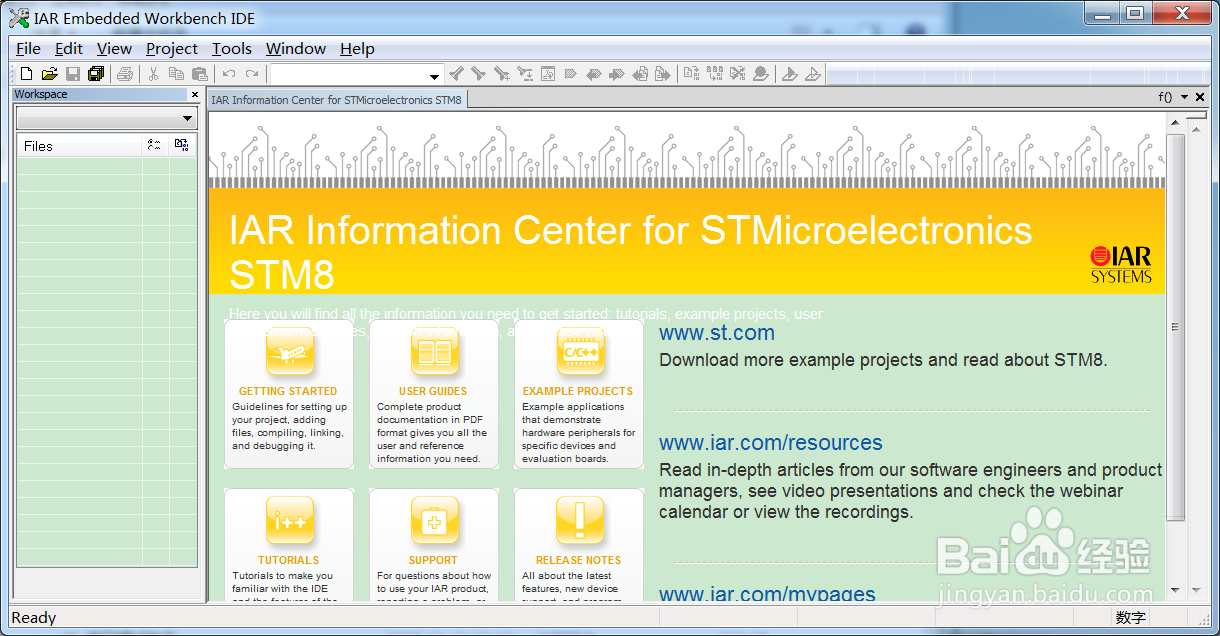This screenshot has height=636, width=1220.
Task: Click the Support first-aid icon
Action: (435, 521)
